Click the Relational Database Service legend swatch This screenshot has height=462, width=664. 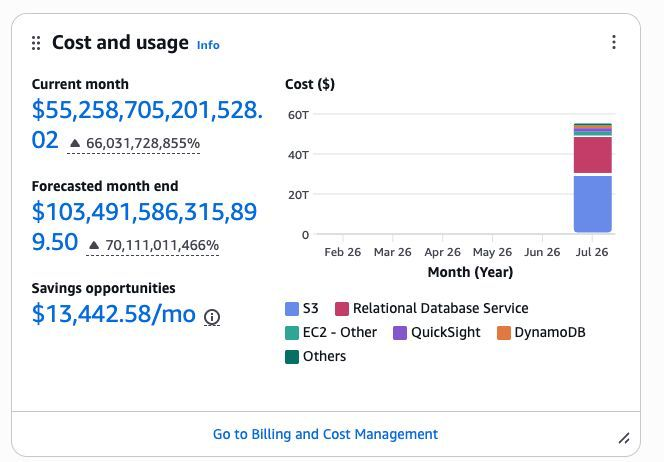(x=342, y=309)
